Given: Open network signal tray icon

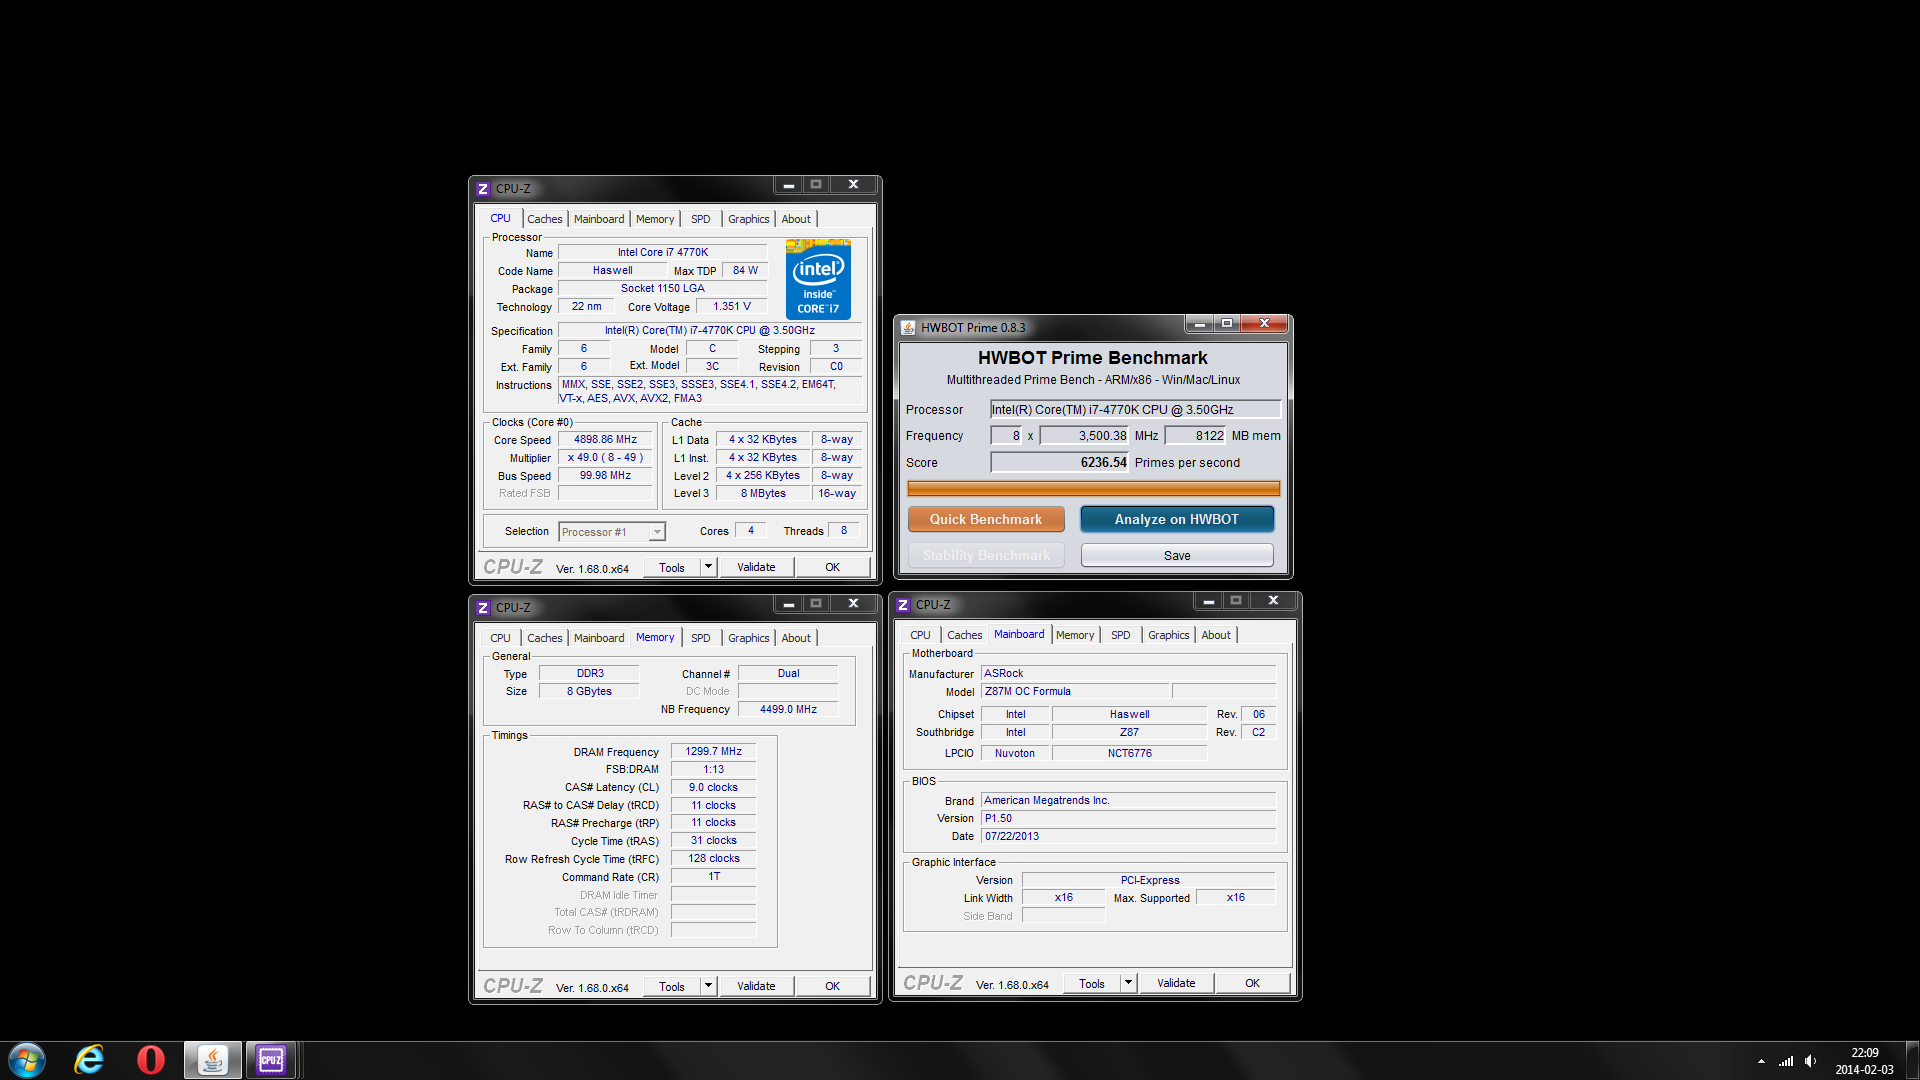Looking at the screenshot, I should [x=1786, y=1061].
